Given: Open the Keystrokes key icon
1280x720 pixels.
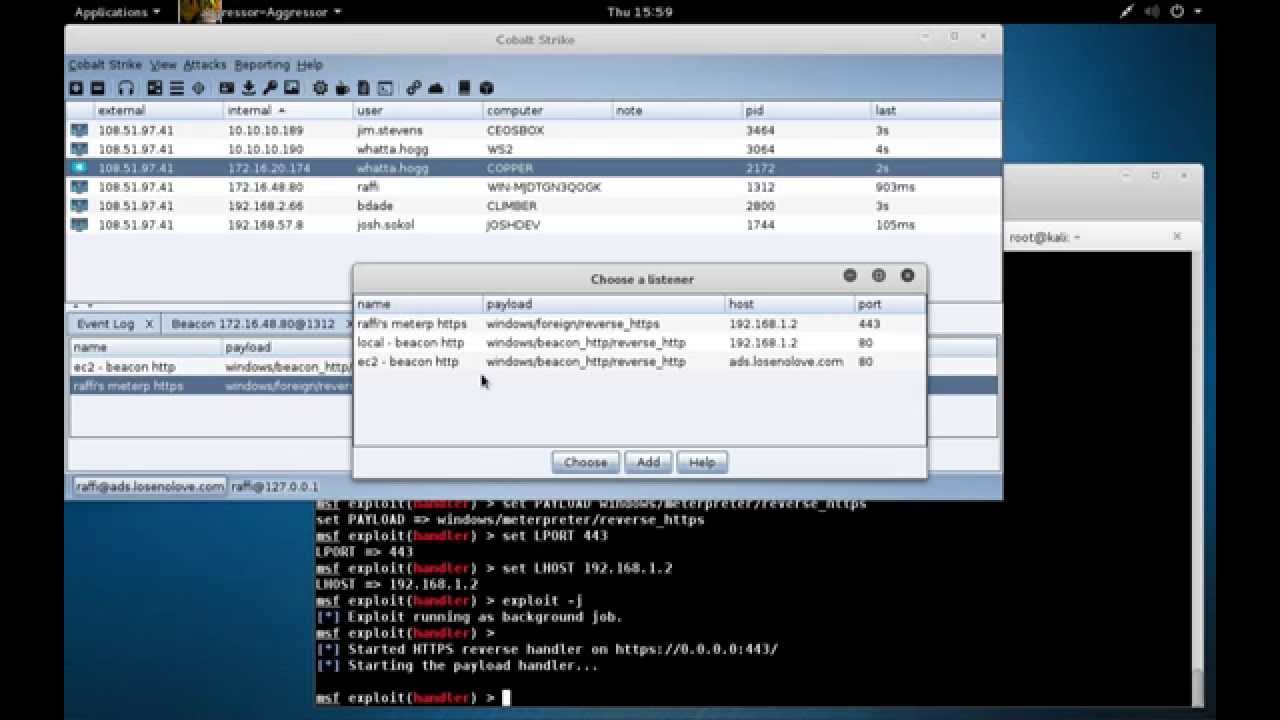Looking at the screenshot, I should tap(270, 88).
